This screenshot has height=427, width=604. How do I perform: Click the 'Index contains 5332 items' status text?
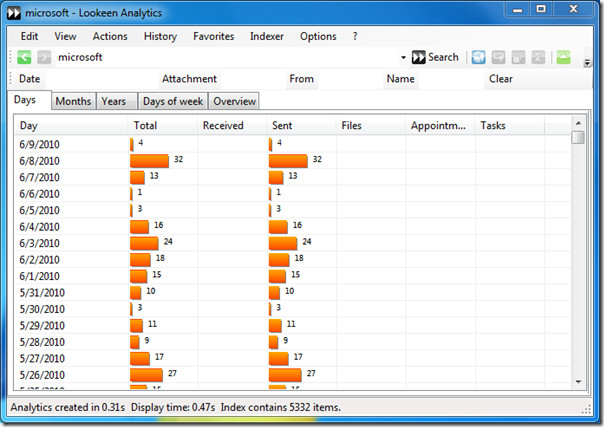[280, 407]
